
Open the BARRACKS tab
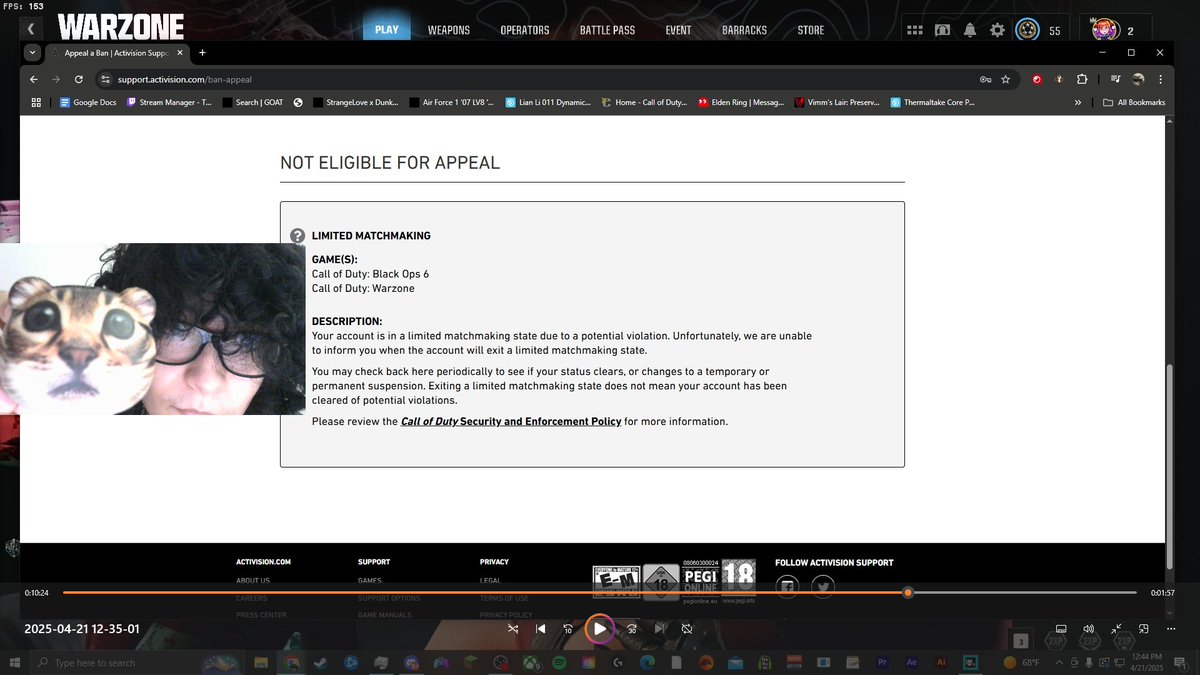point(745,30)
